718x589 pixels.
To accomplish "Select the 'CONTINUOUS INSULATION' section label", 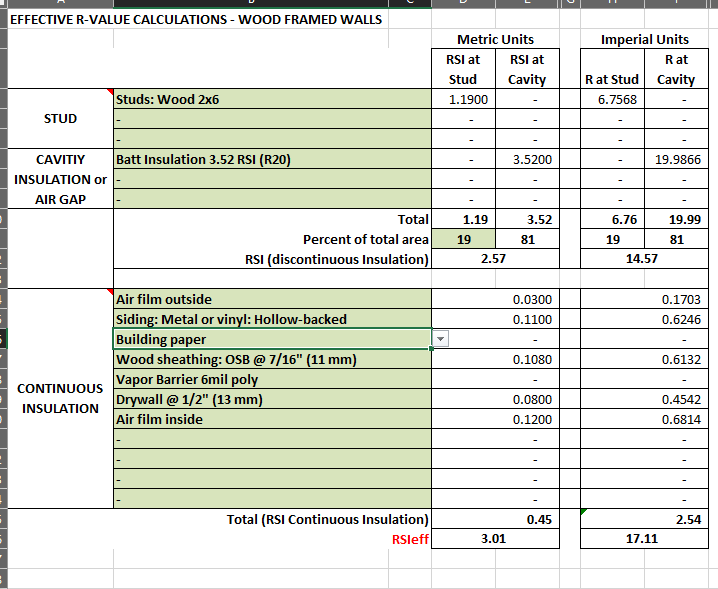I will click(60, 398).
